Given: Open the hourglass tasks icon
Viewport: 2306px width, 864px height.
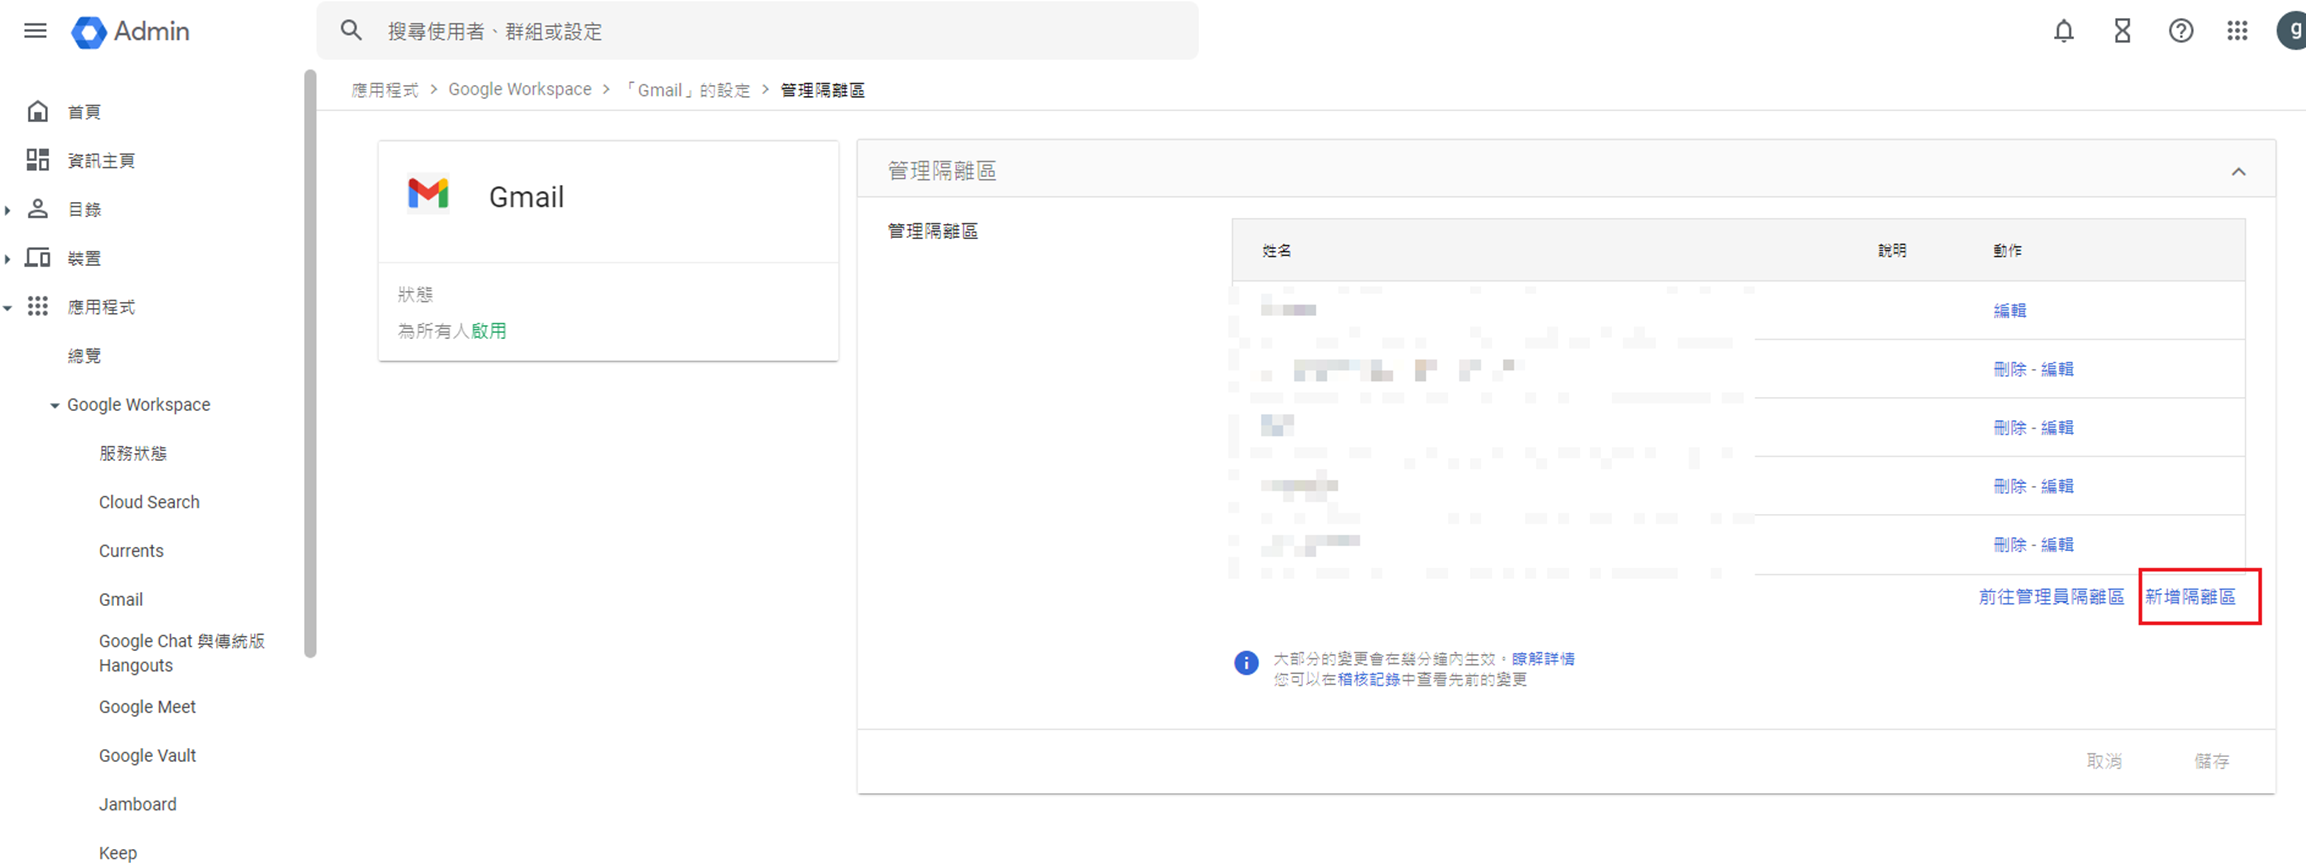Looking at the screenshot, I should tap(2122, 32).
